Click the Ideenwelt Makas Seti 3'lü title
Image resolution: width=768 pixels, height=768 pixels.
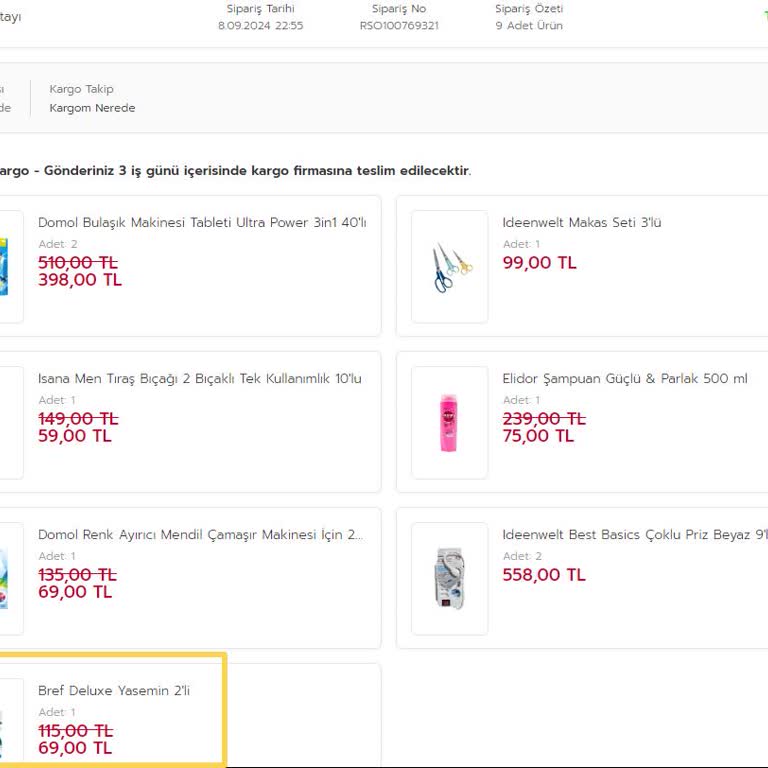pyautogui.click(x=581, y=222)
